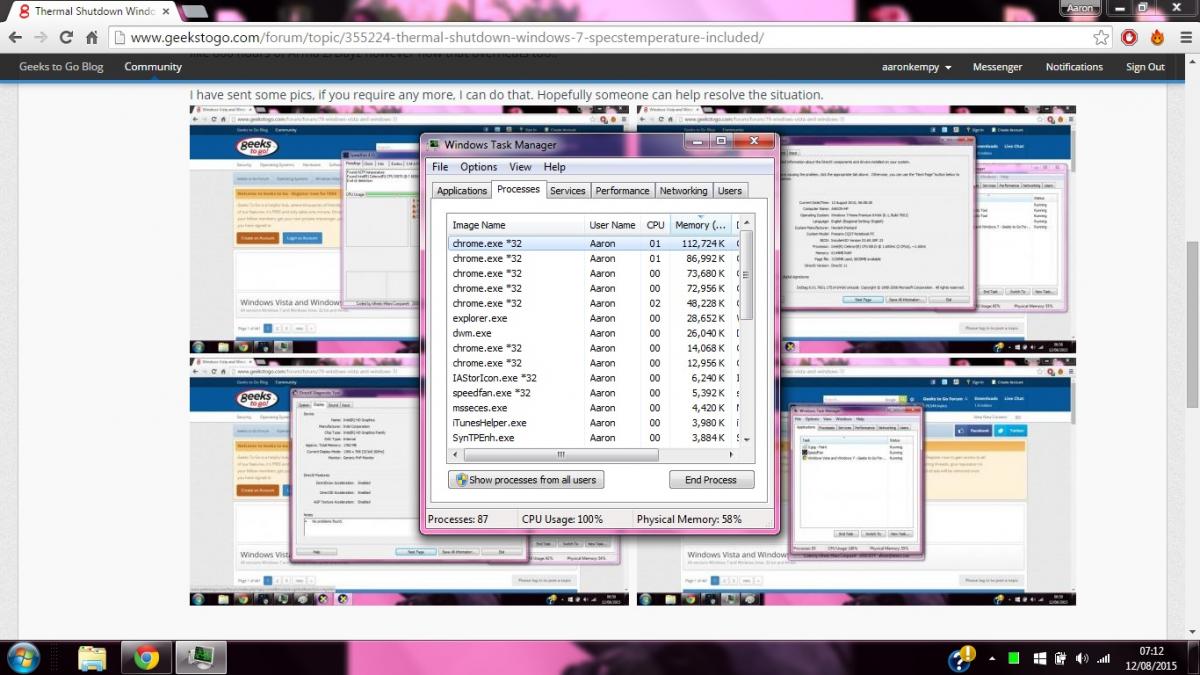The width and height of the screenshot is (1200, 675).
Task: Click the Get Windows 10 tray icon
Action: (1038, 658)
